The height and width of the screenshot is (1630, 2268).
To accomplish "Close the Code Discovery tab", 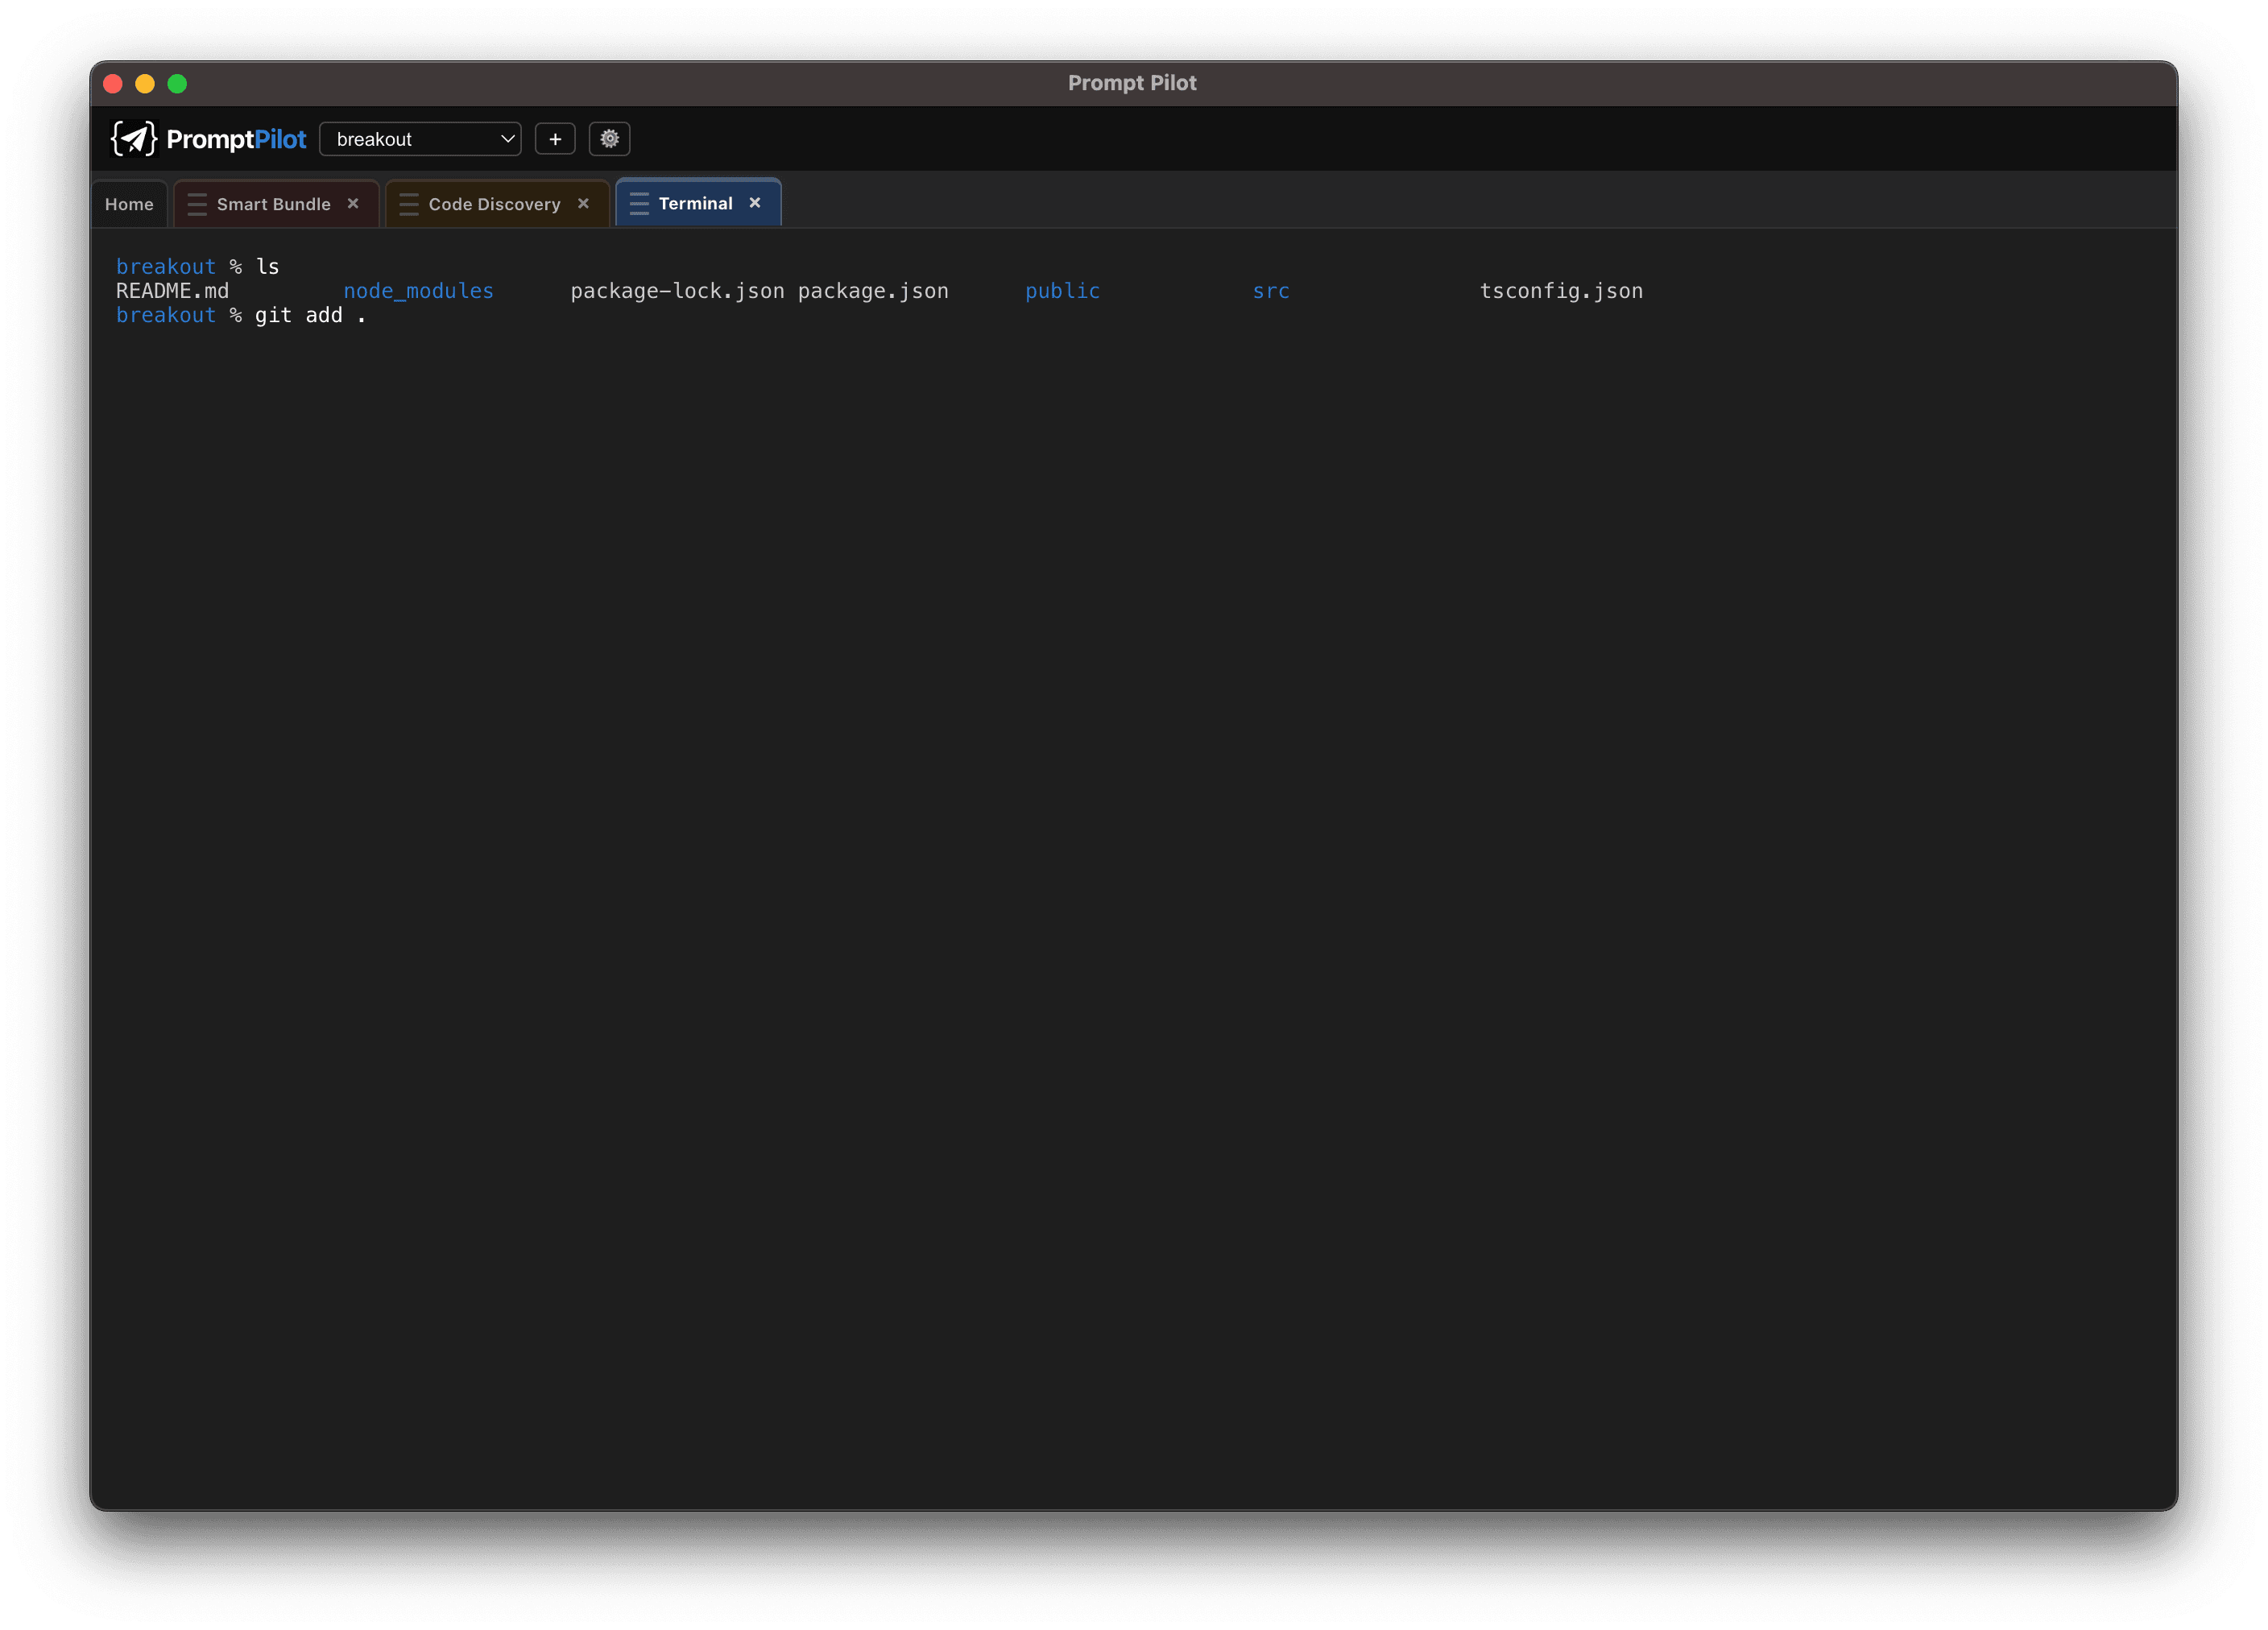I will tap(584, 204).
